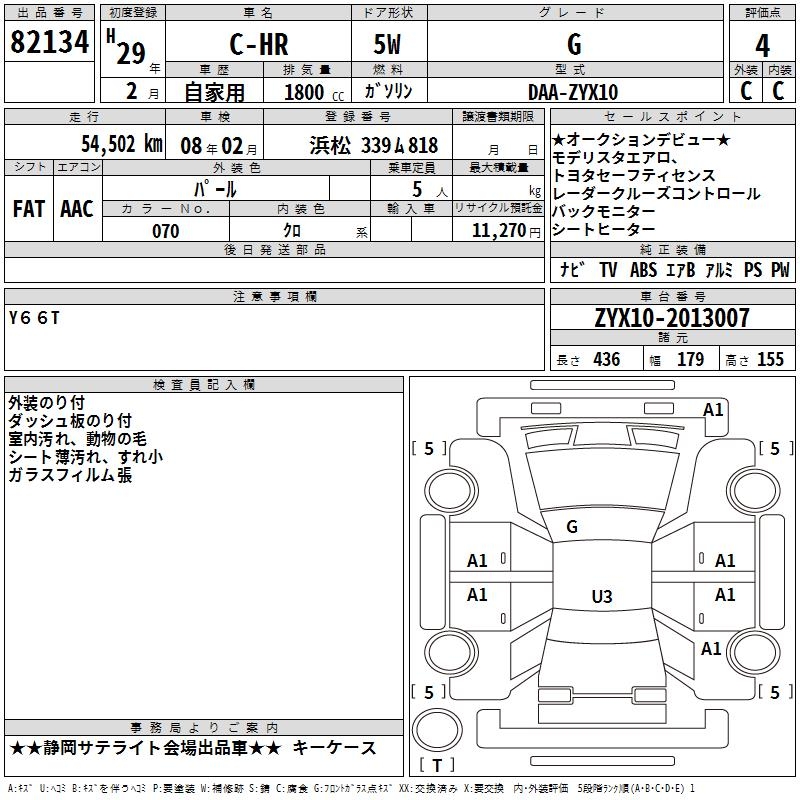
Task: Select the 静岡サテライト会場出品車 office notice
Action: click(x=145, y=748)
